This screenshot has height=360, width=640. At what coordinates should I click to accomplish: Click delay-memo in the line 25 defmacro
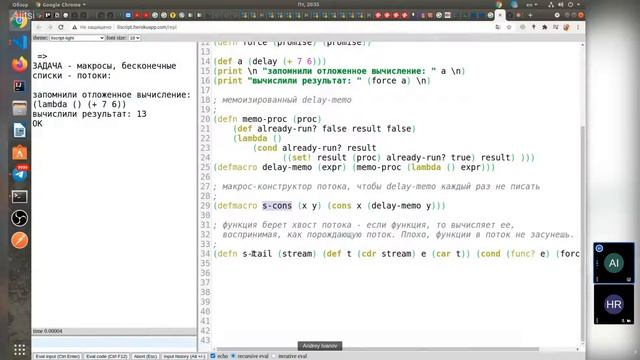coord(287,167)
